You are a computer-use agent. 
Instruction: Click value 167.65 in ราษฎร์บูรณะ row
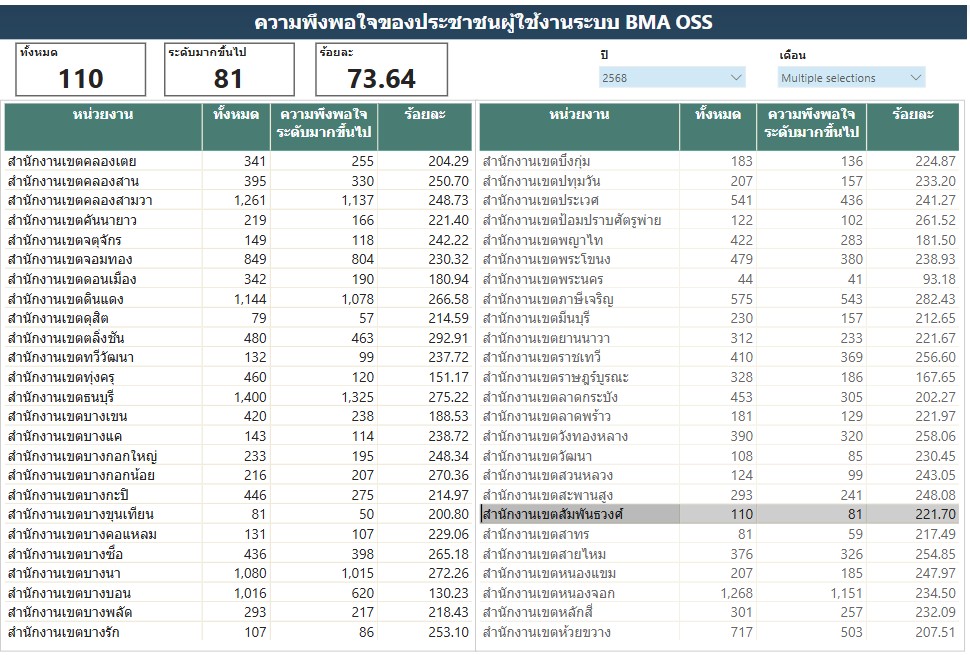[x=935, y=377]
